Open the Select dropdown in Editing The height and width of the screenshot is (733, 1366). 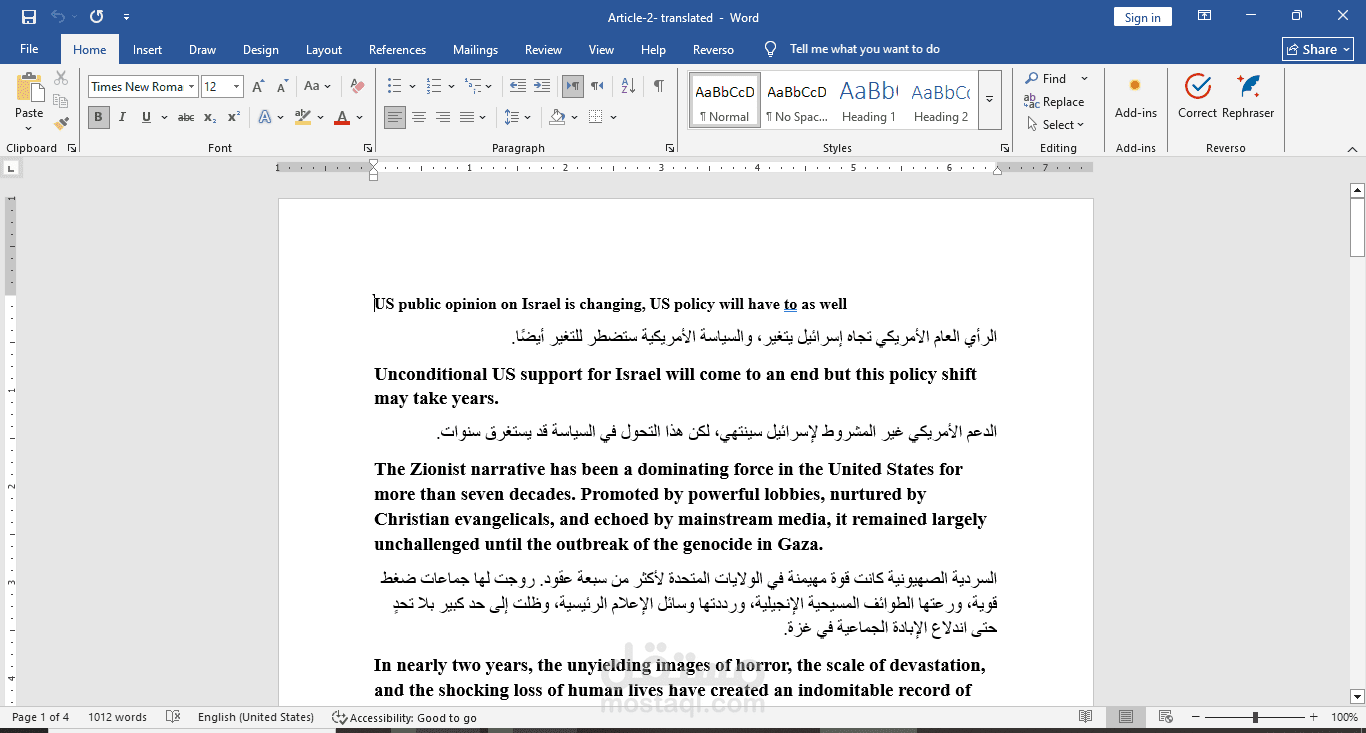[x=1056, y=125]
